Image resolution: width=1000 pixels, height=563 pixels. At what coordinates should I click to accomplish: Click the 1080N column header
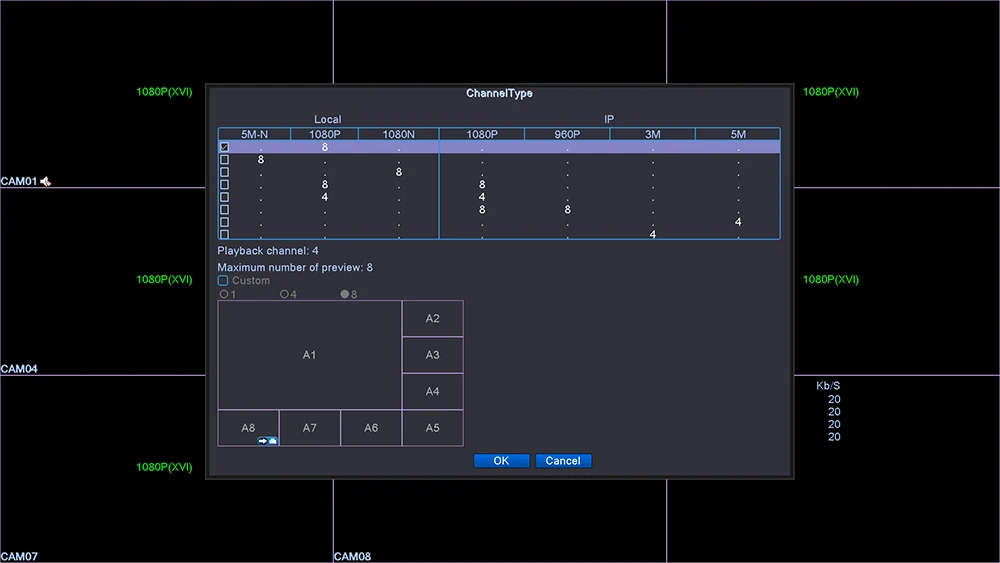coord(399,135)
